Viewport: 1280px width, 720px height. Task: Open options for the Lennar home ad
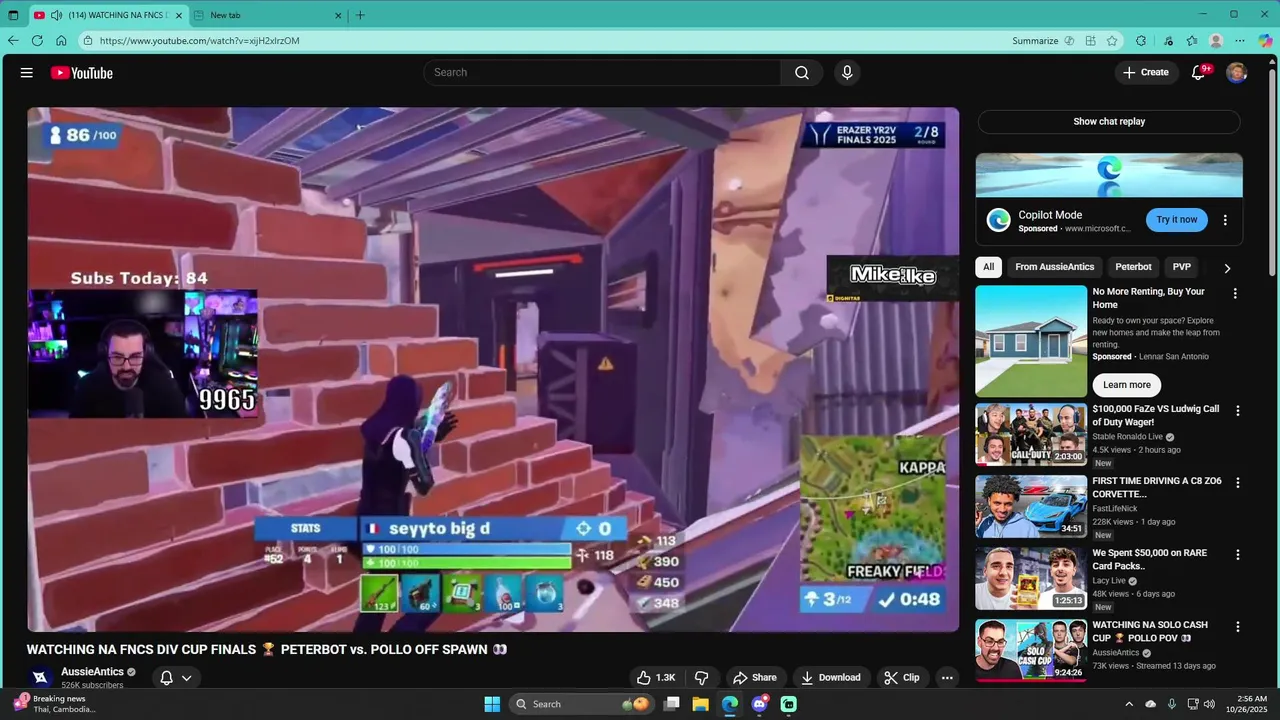pos(1235,293)
